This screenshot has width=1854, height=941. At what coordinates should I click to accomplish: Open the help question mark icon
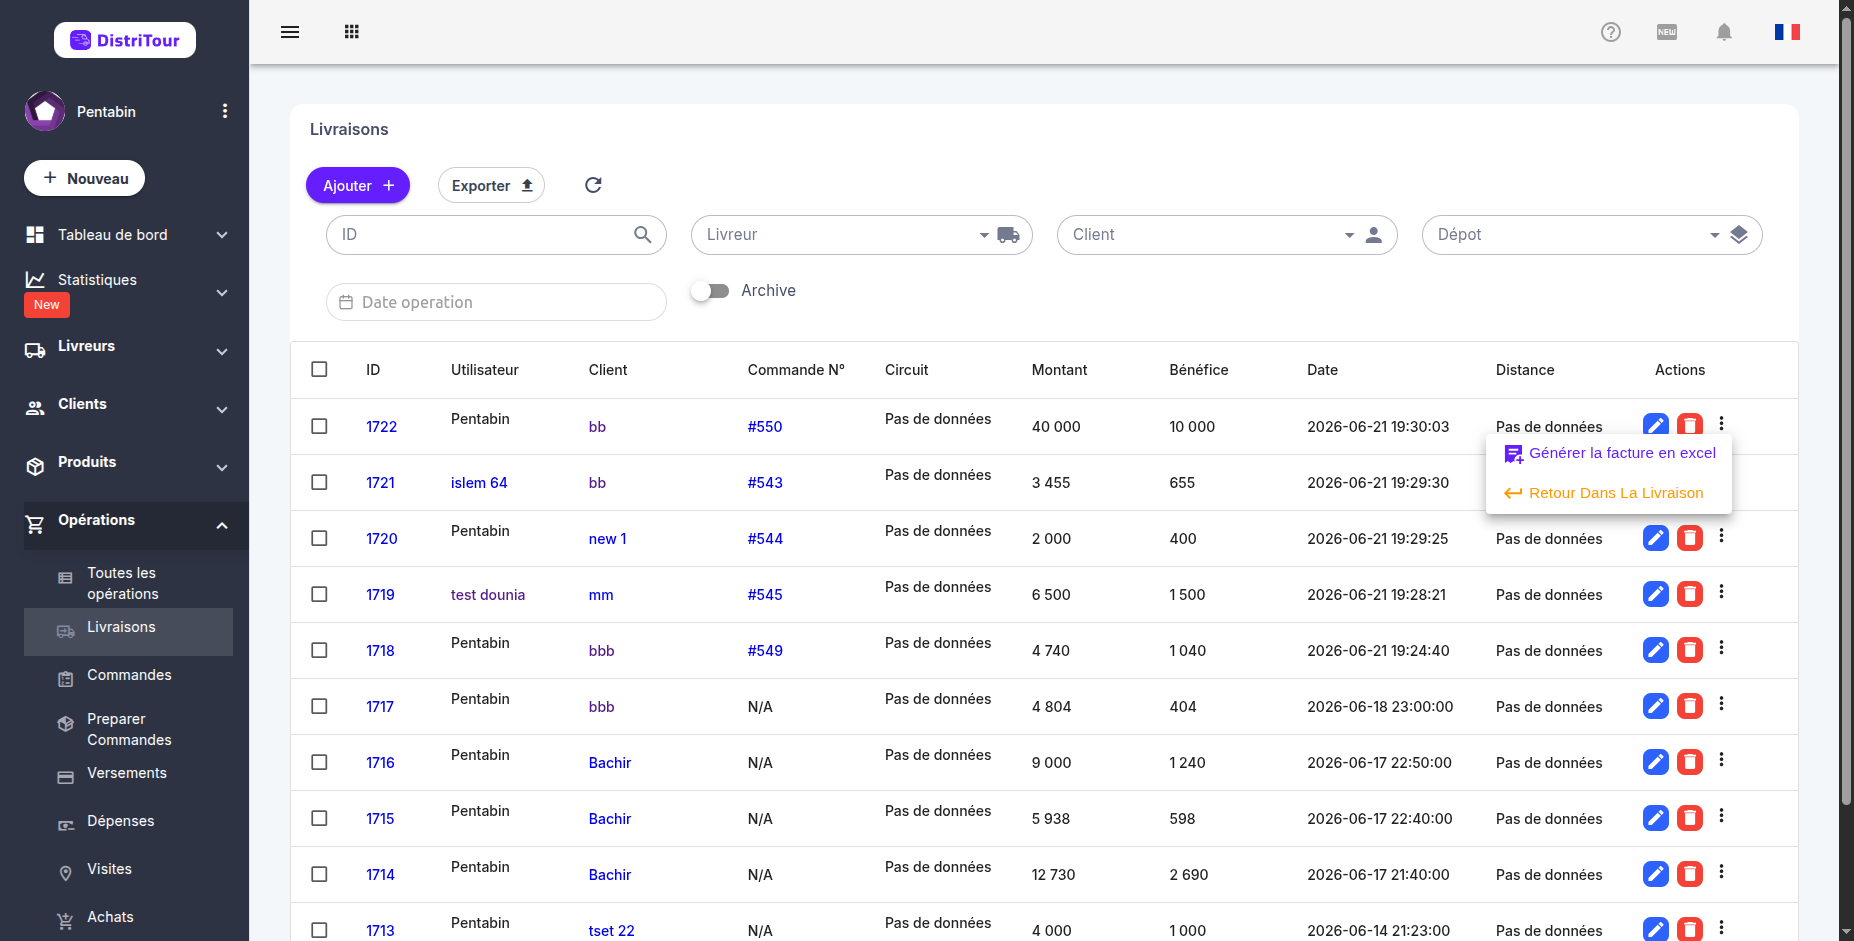[1611, 32]
